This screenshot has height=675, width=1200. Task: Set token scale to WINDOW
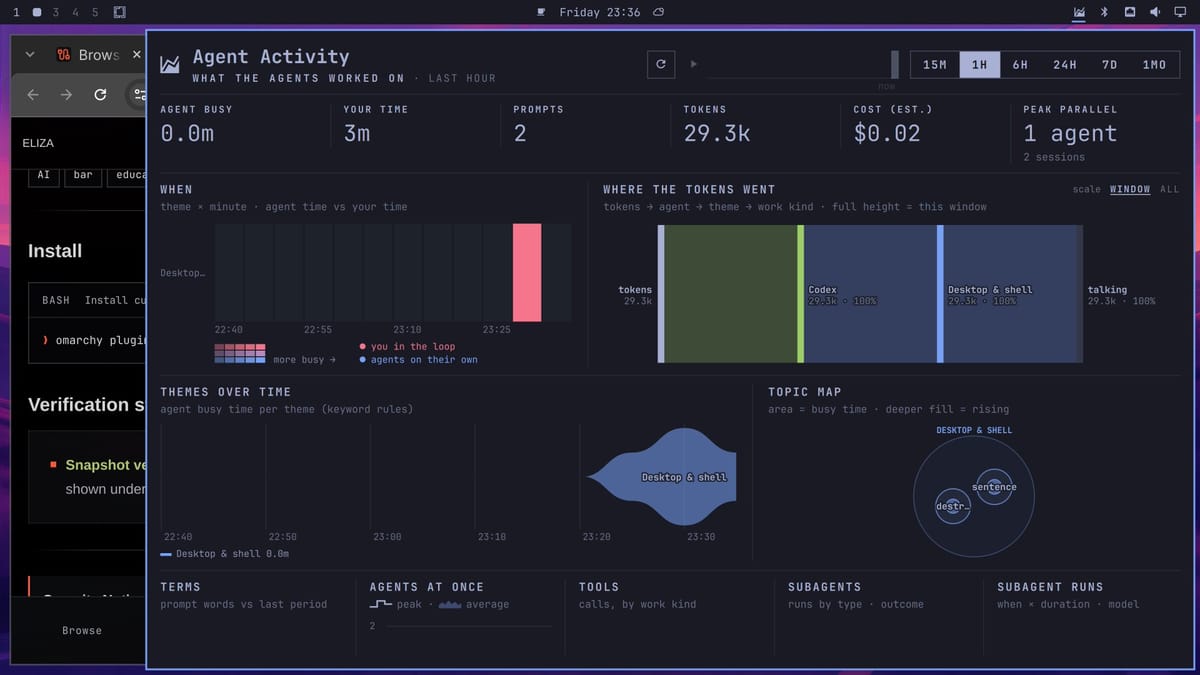click(x=1130, y=189)
